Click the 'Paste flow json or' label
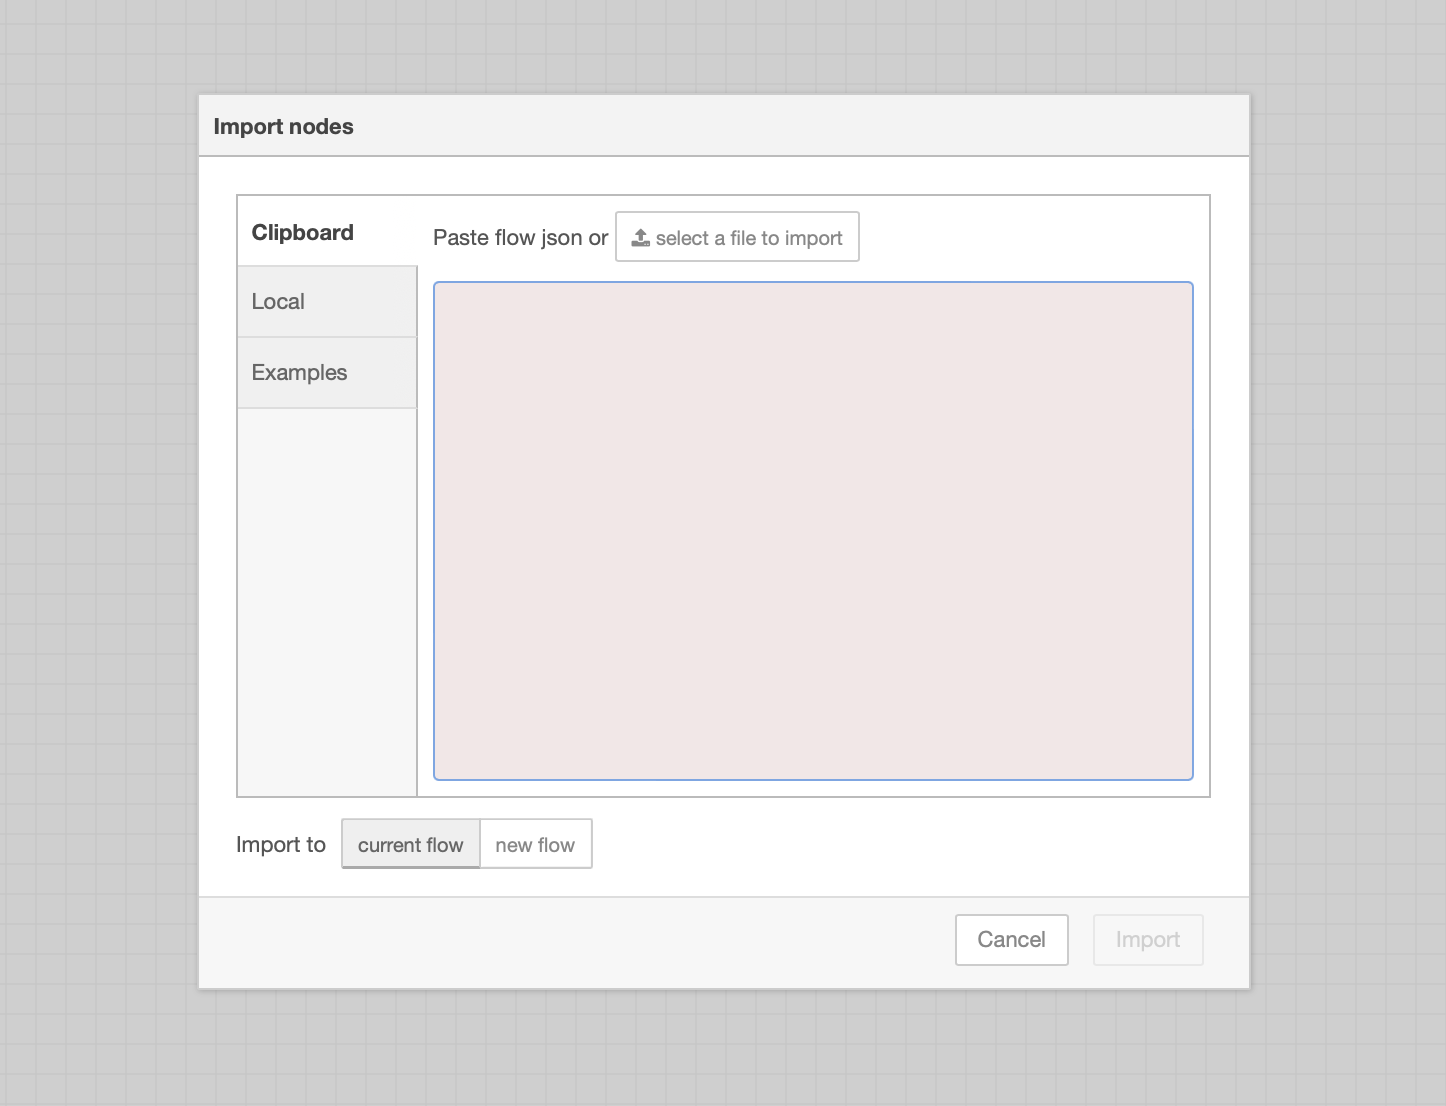This screenshot has height=1106, width=1446. 520,238
